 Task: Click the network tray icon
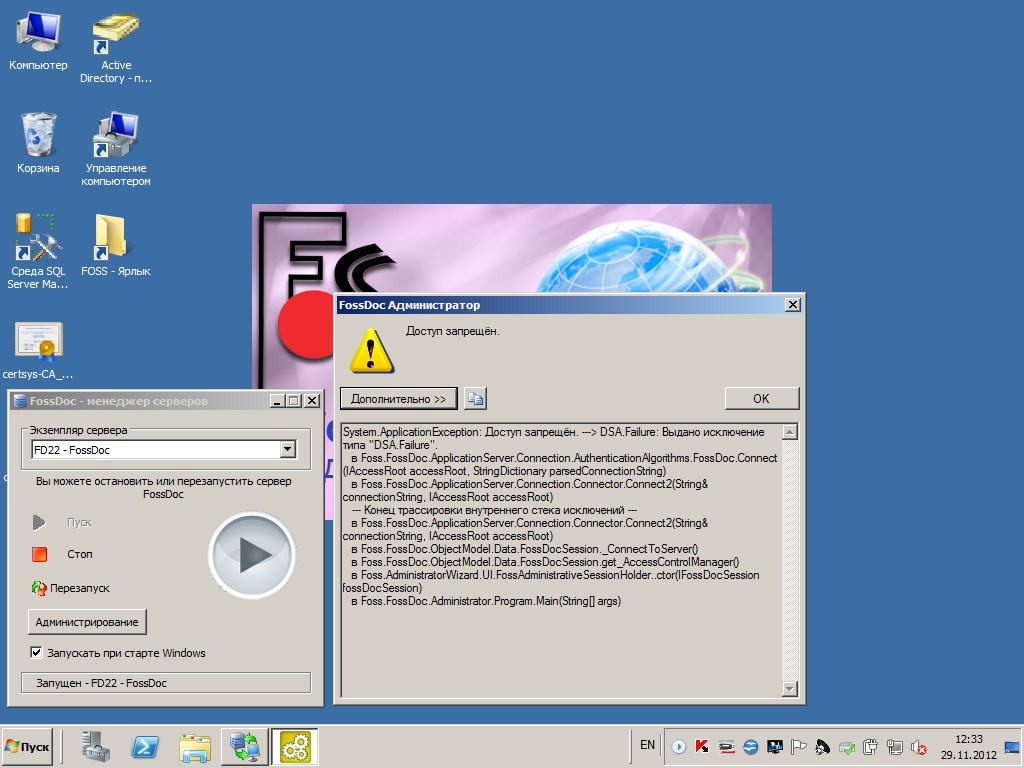click(895, 746)
